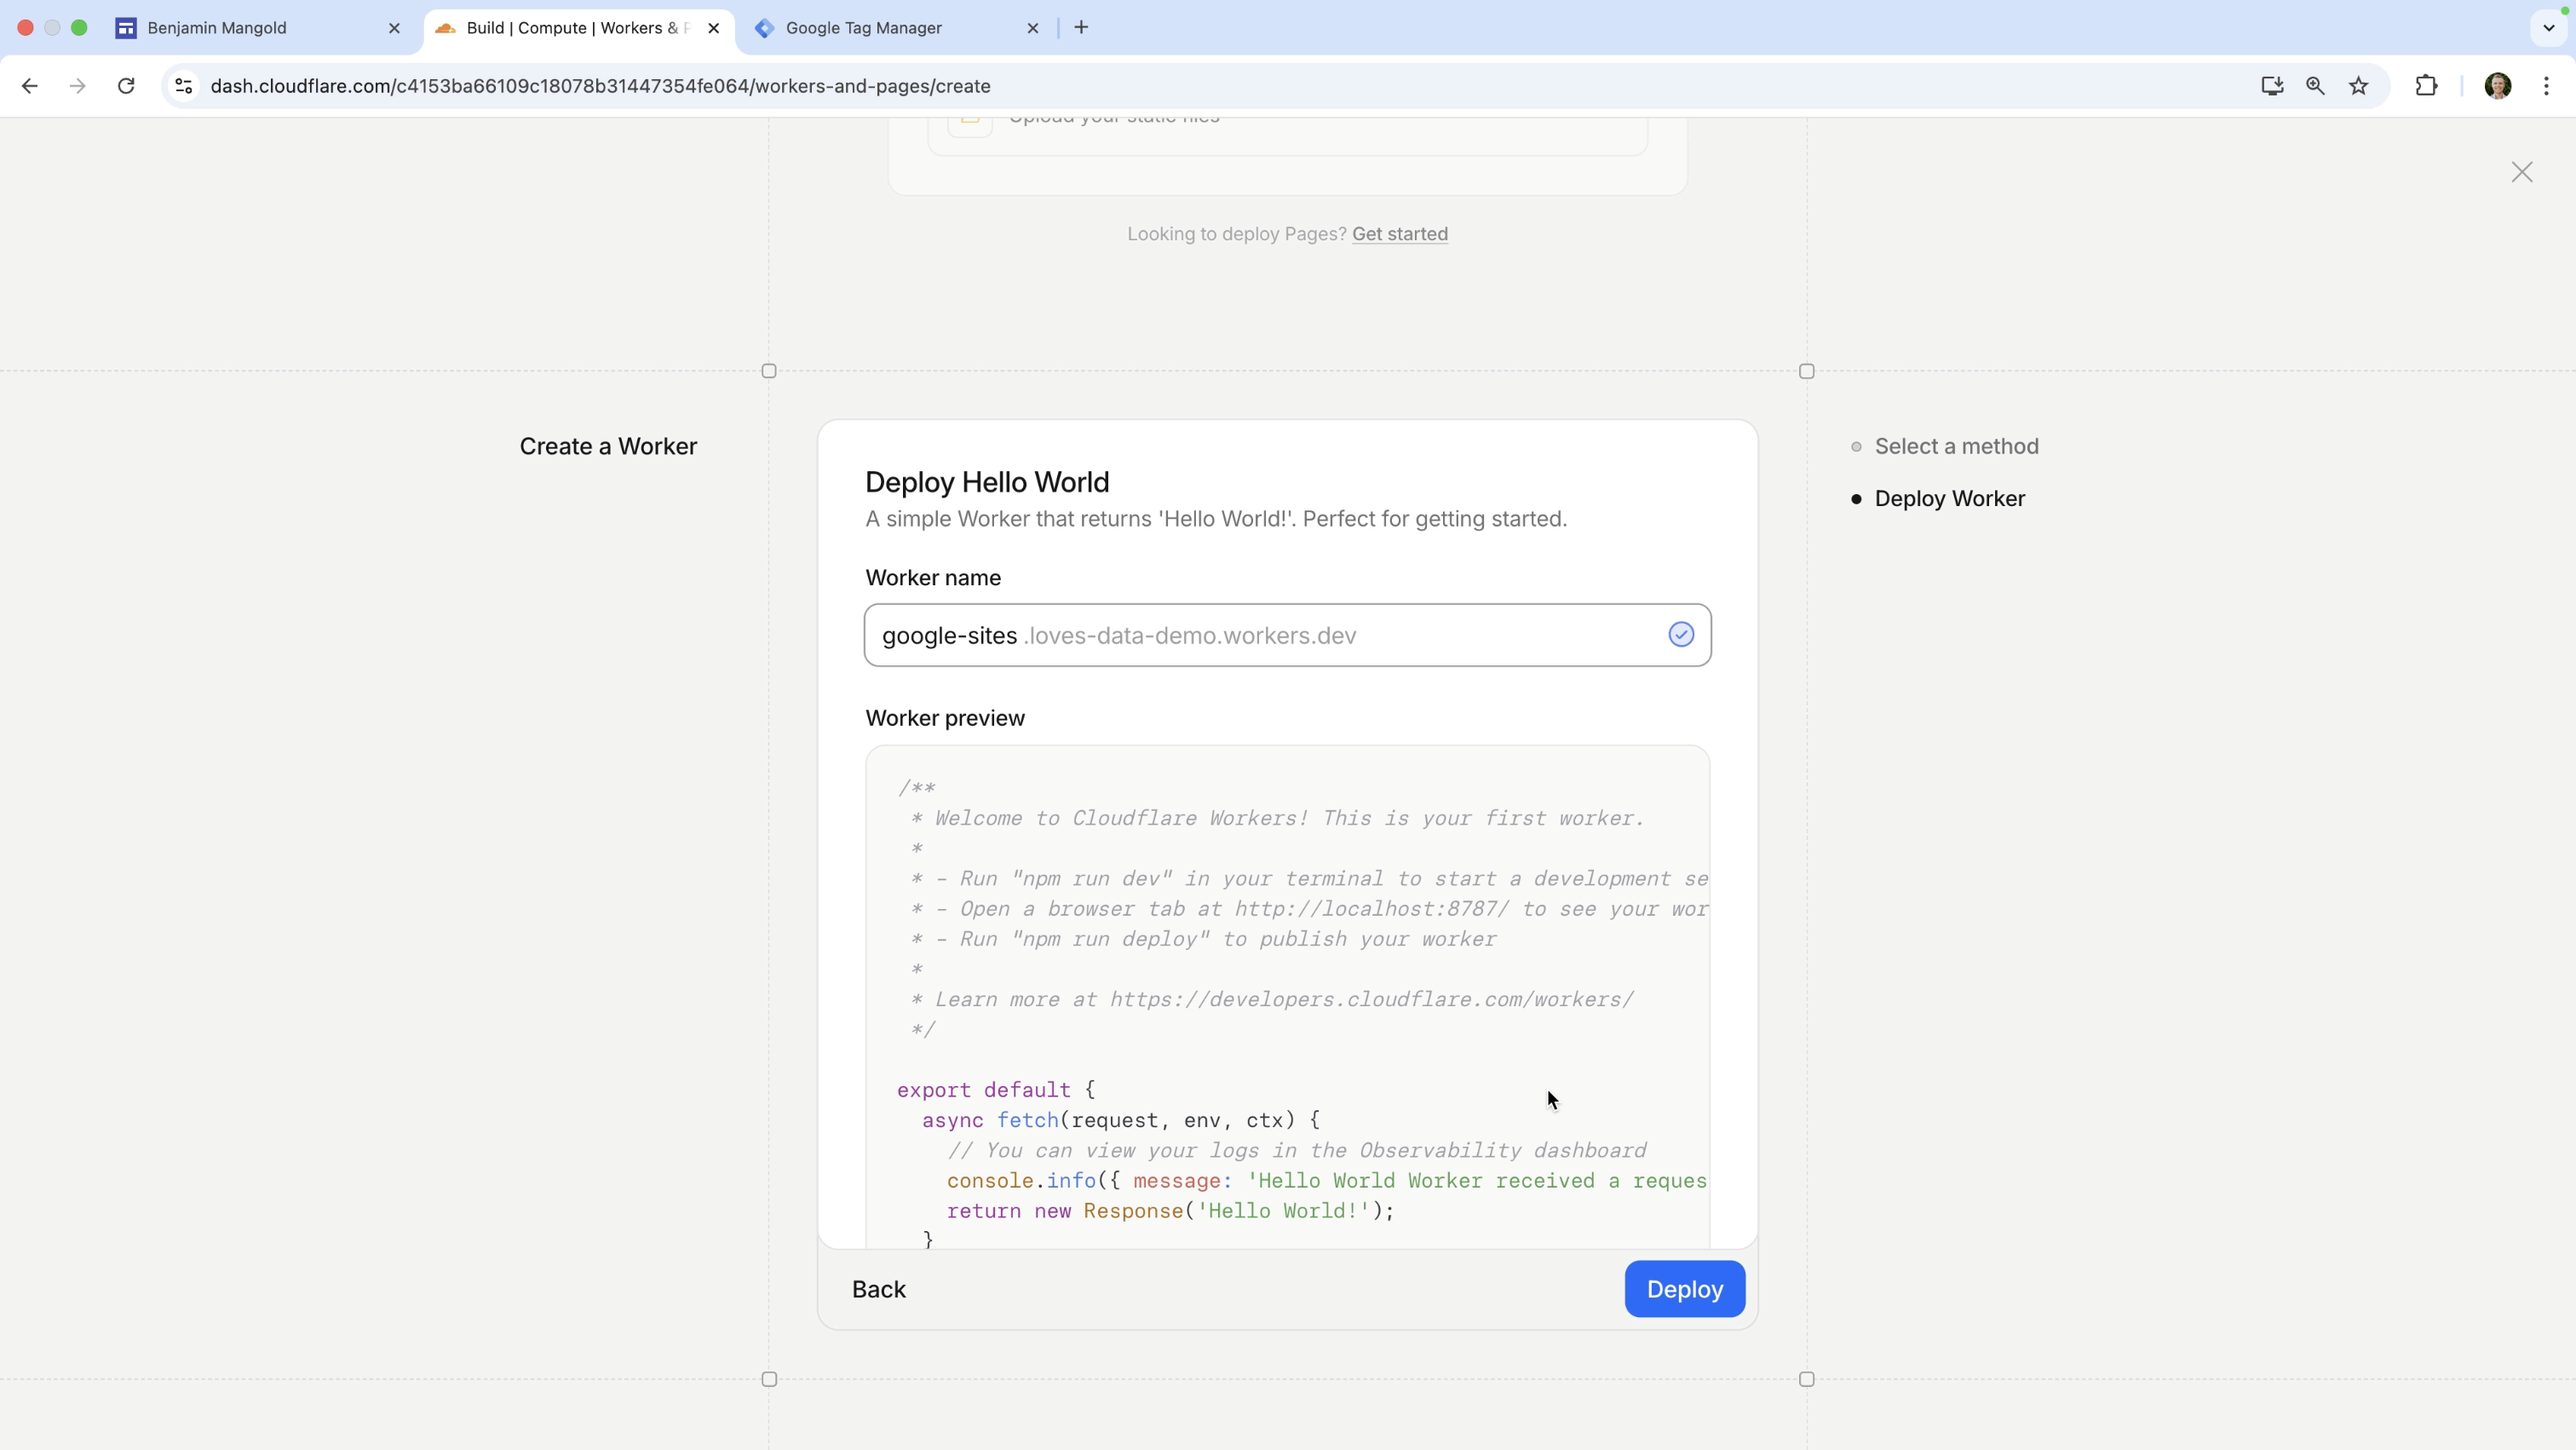This screenshot has width=2576, height=1450.
Task: Click the Worker name label
Action: (x=932, y=578)
